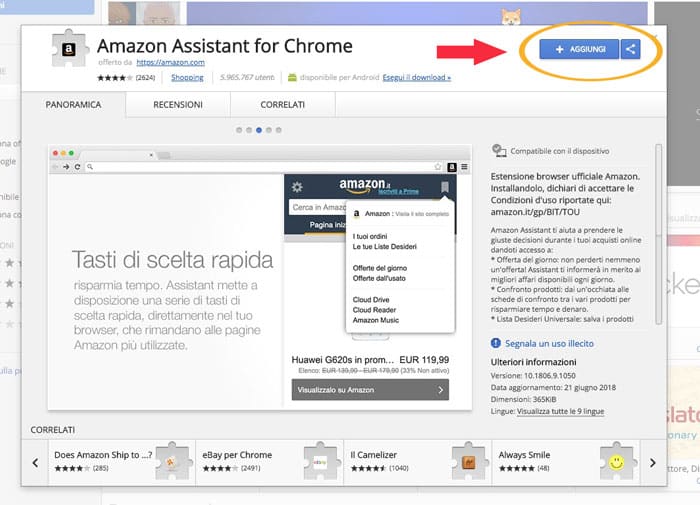Click the Esegui il download link
The image size is (700, 505).
(417, 77)
